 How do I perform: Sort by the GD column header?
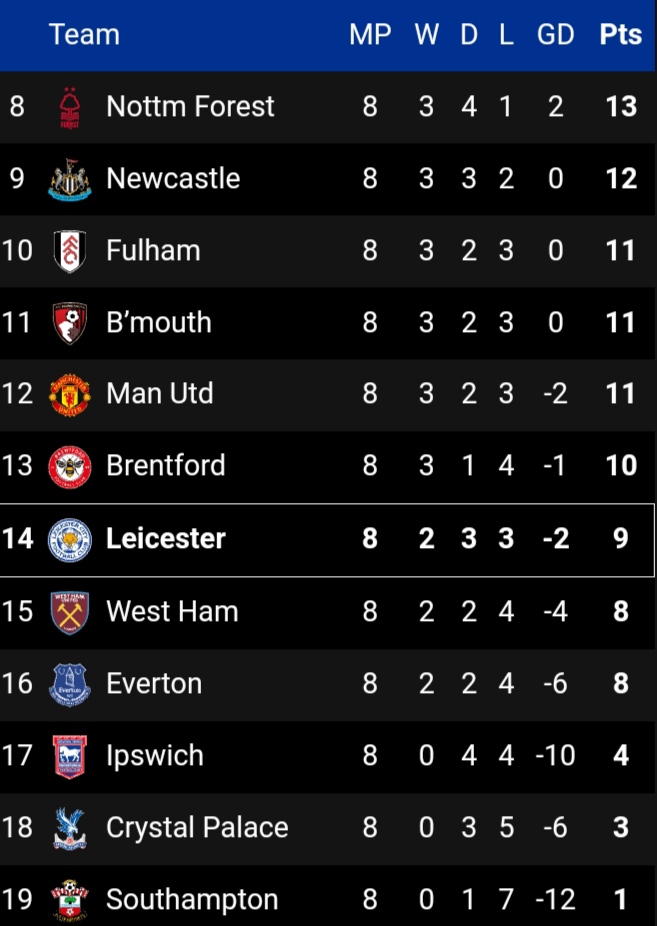pos(555,35)
